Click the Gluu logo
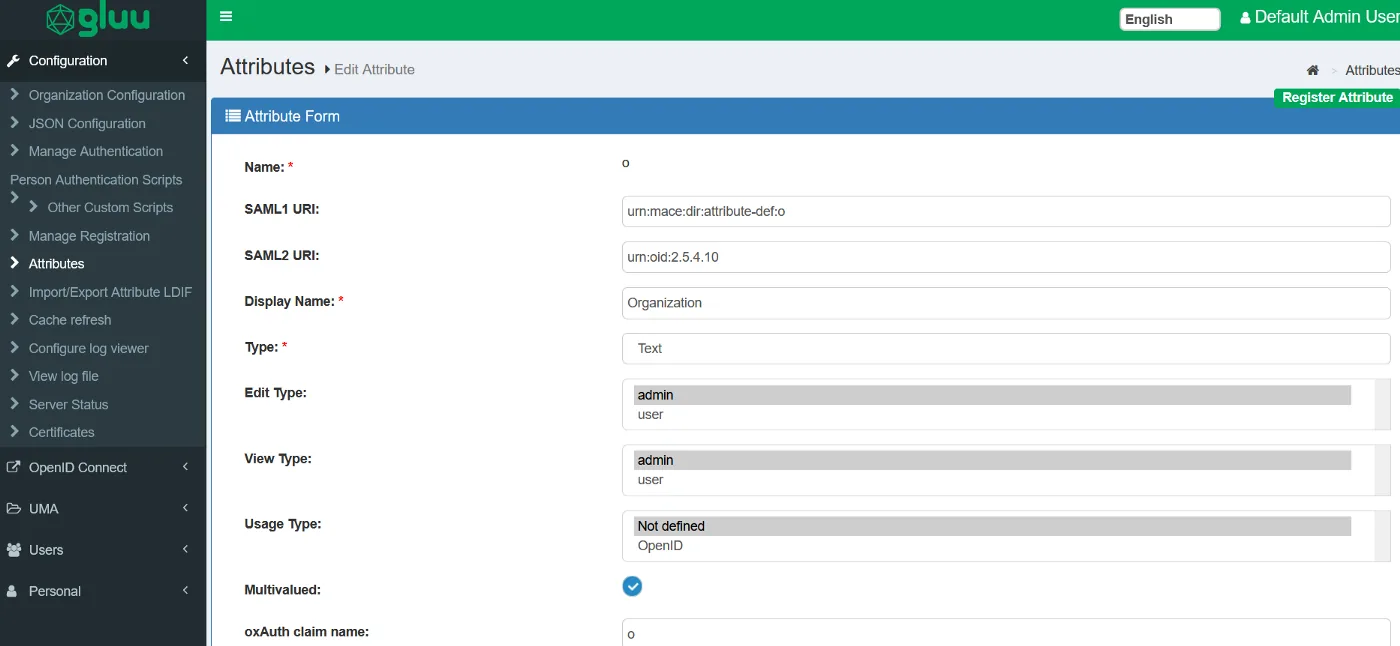Screen dimensions: 1400x646 tap(97, 19)
